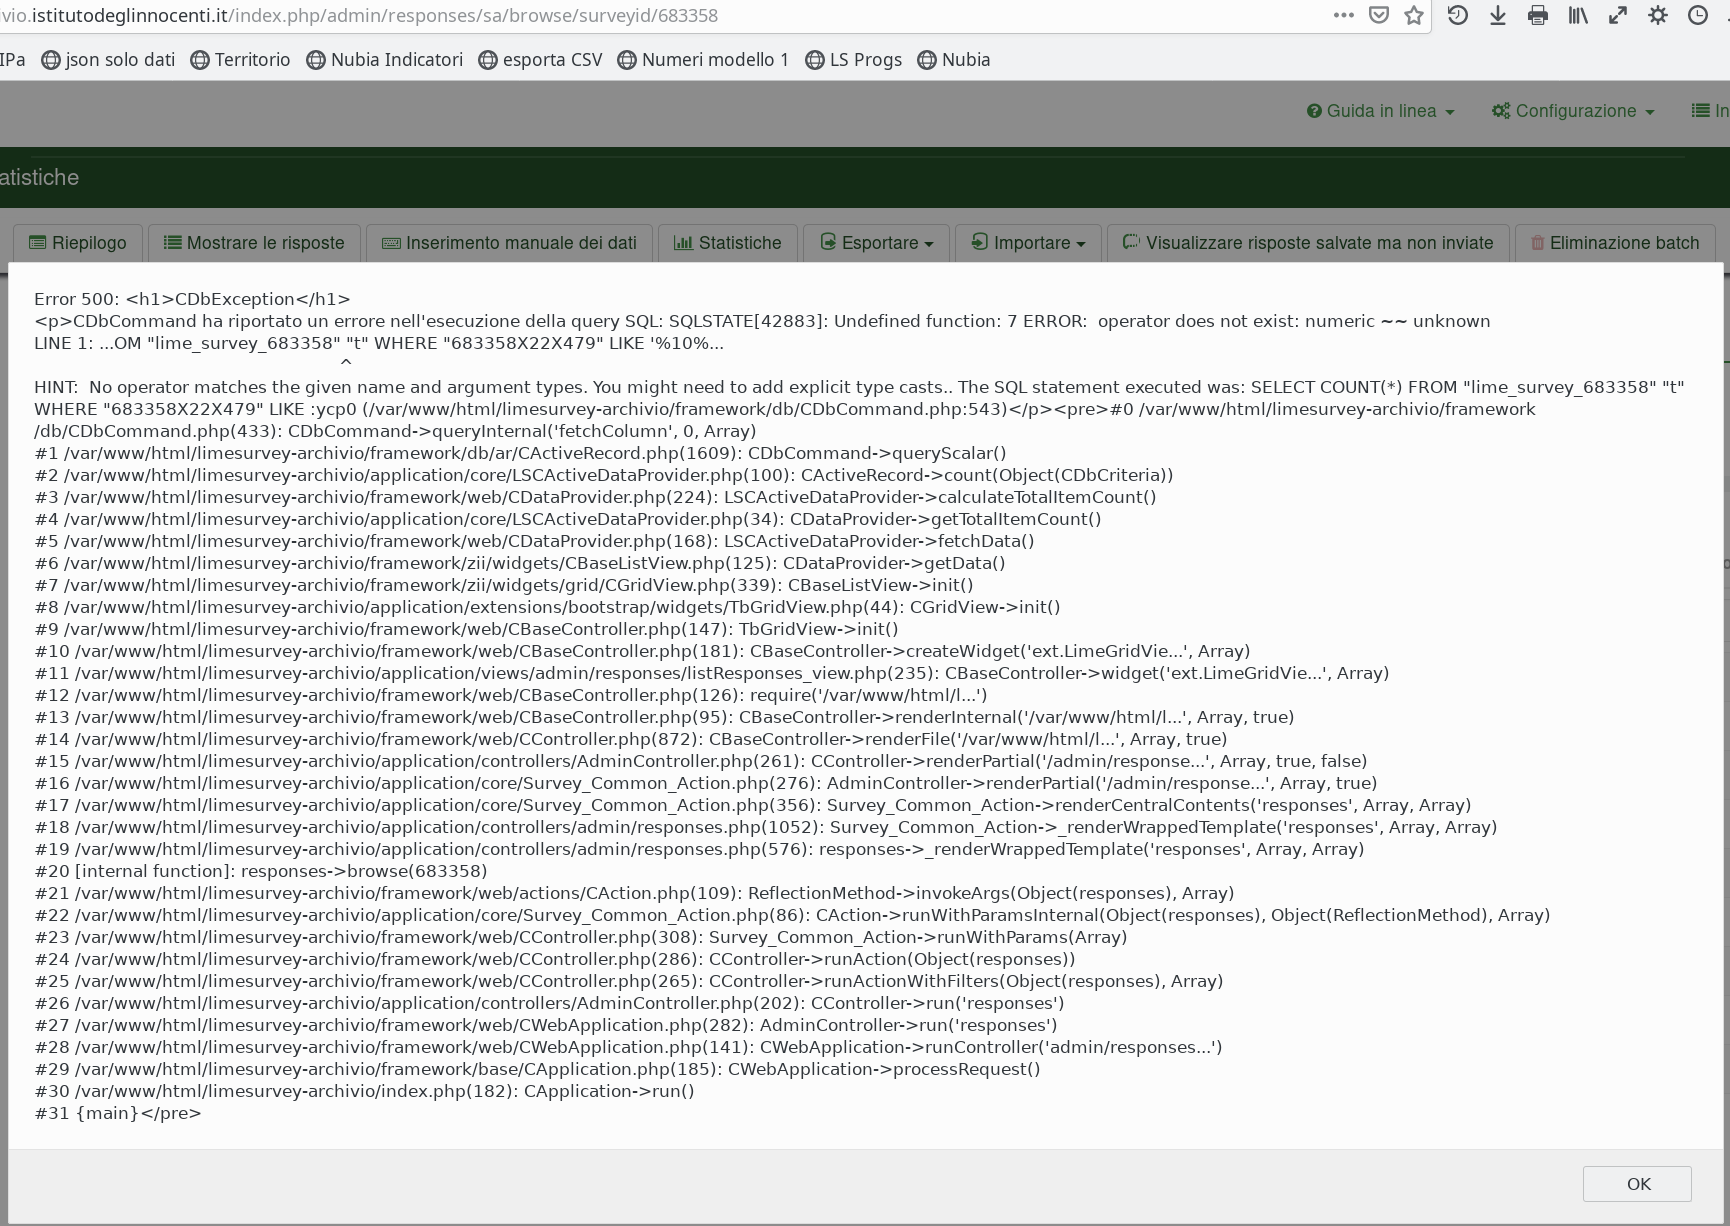1730x1226 pixels.
Task: Save page to Pocket
Action: (x=1379, y=16)
